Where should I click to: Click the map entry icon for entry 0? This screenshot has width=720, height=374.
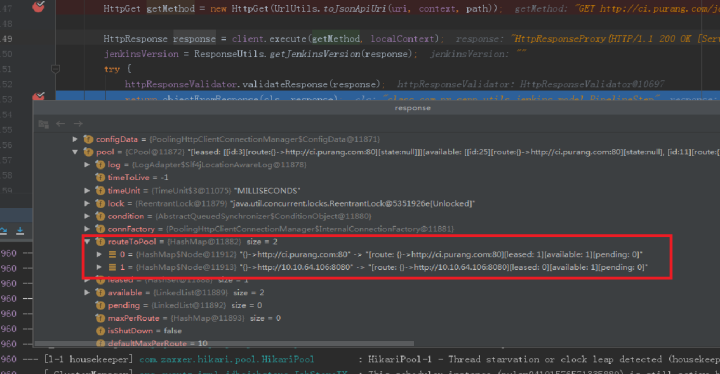112,254
